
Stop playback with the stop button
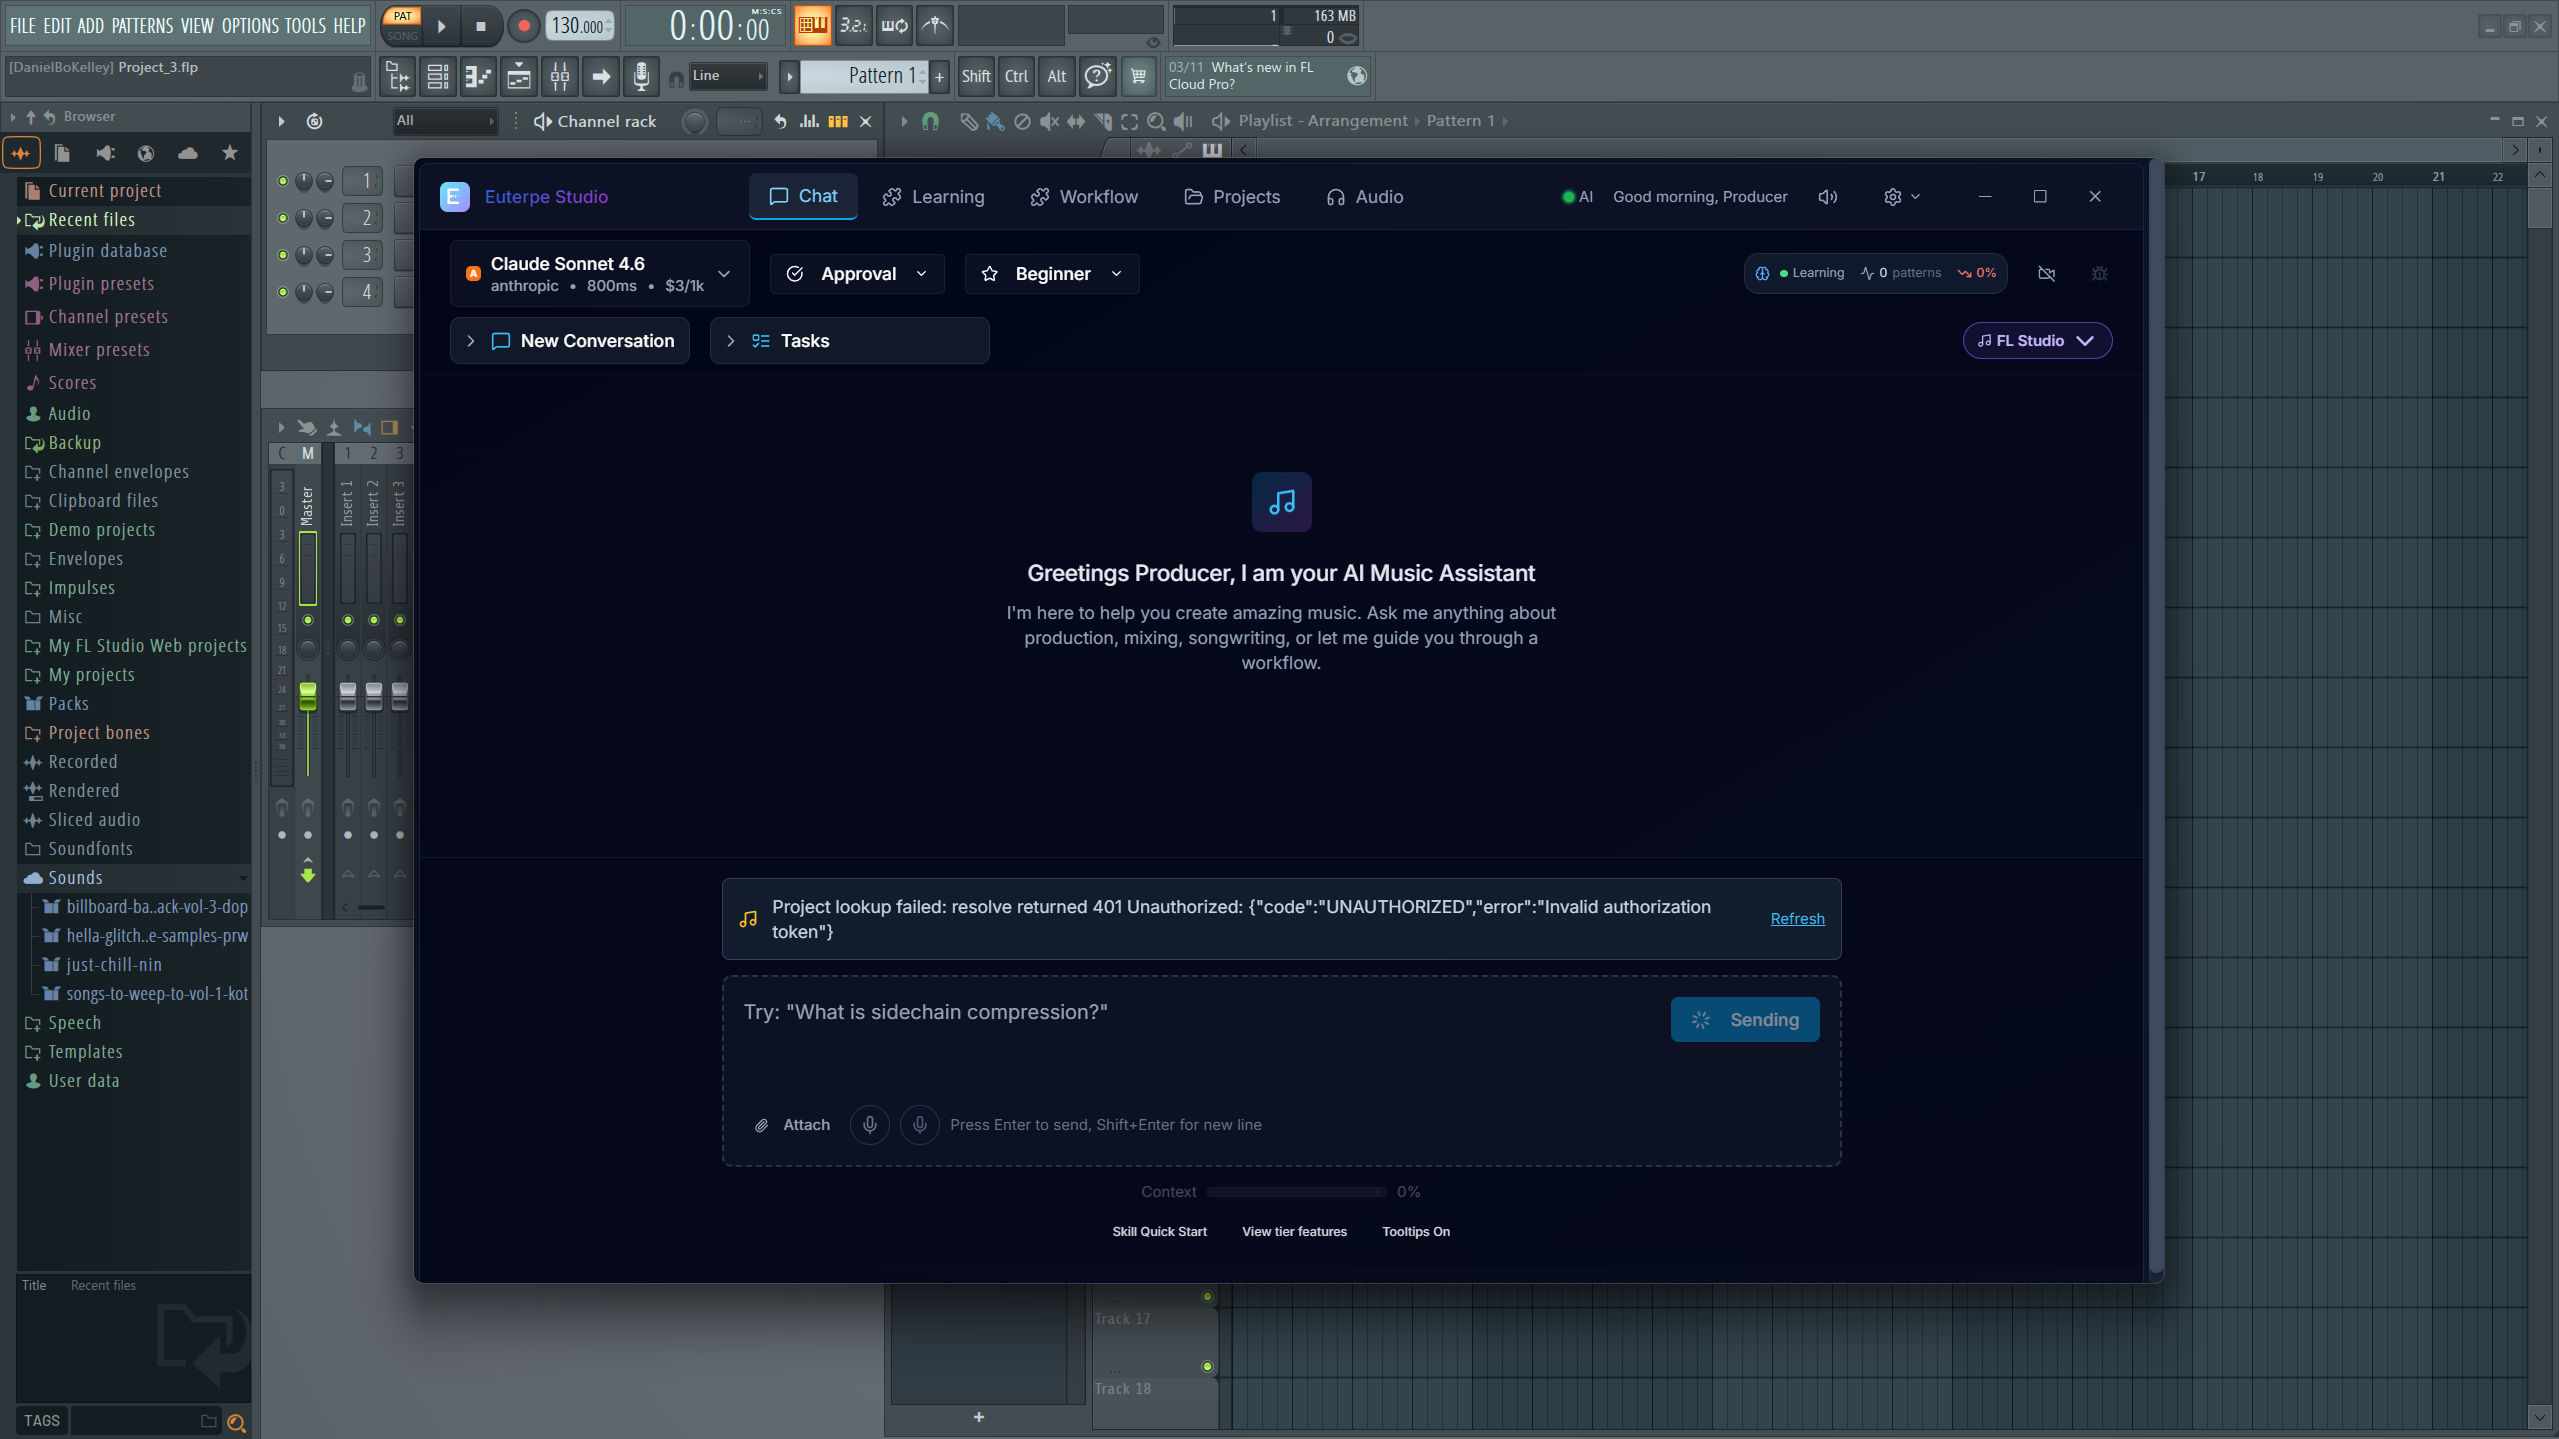coord(481,26)
